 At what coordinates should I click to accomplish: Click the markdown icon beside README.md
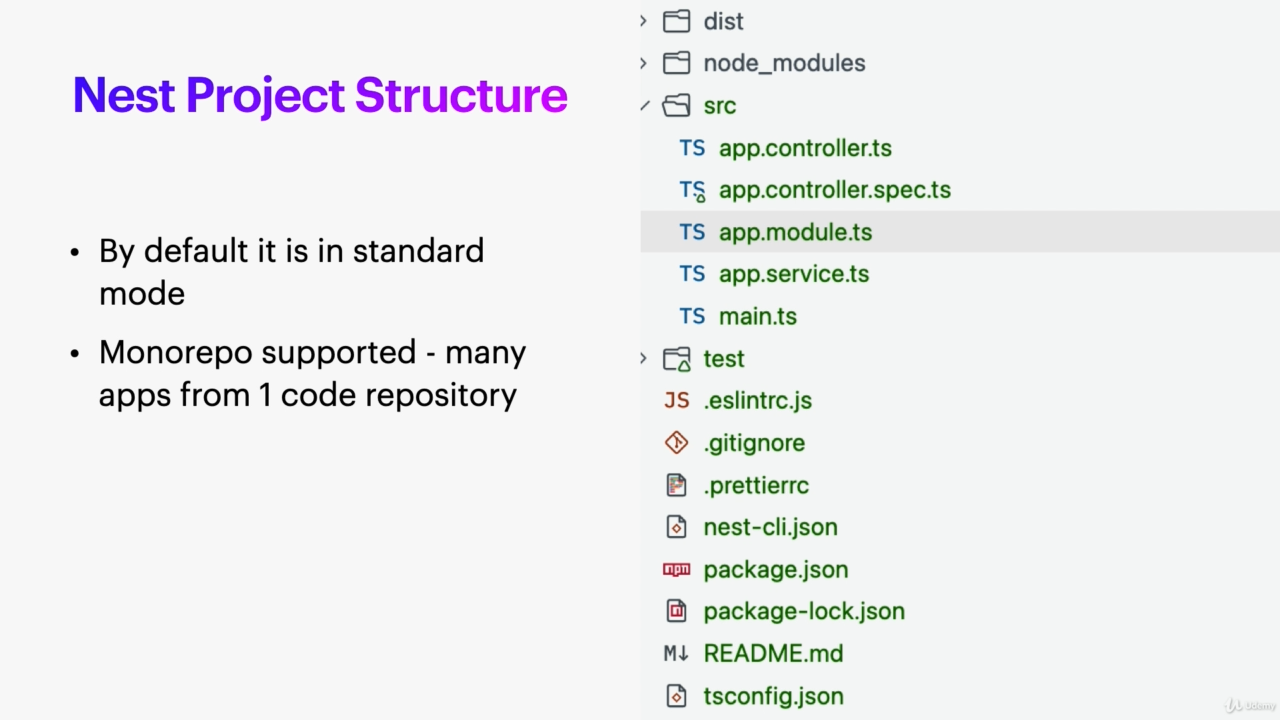tap(676, 653)
